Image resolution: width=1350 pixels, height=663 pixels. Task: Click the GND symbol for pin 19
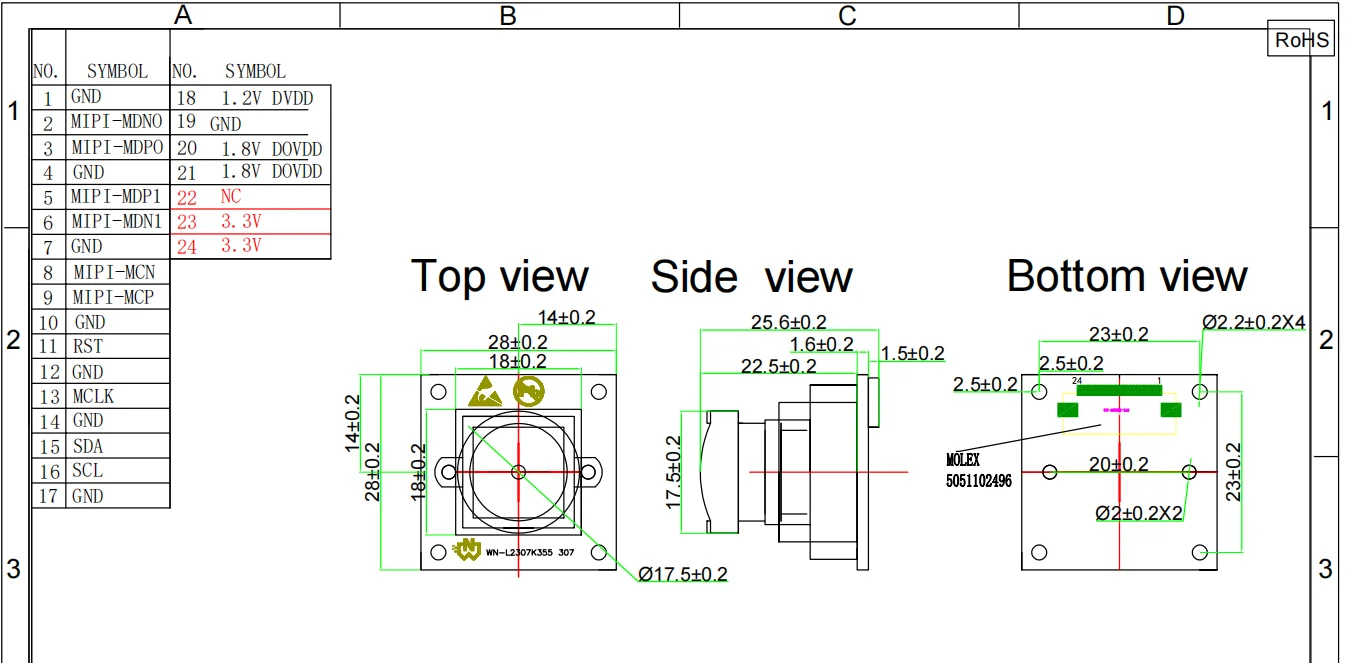[x=225, y=124]
